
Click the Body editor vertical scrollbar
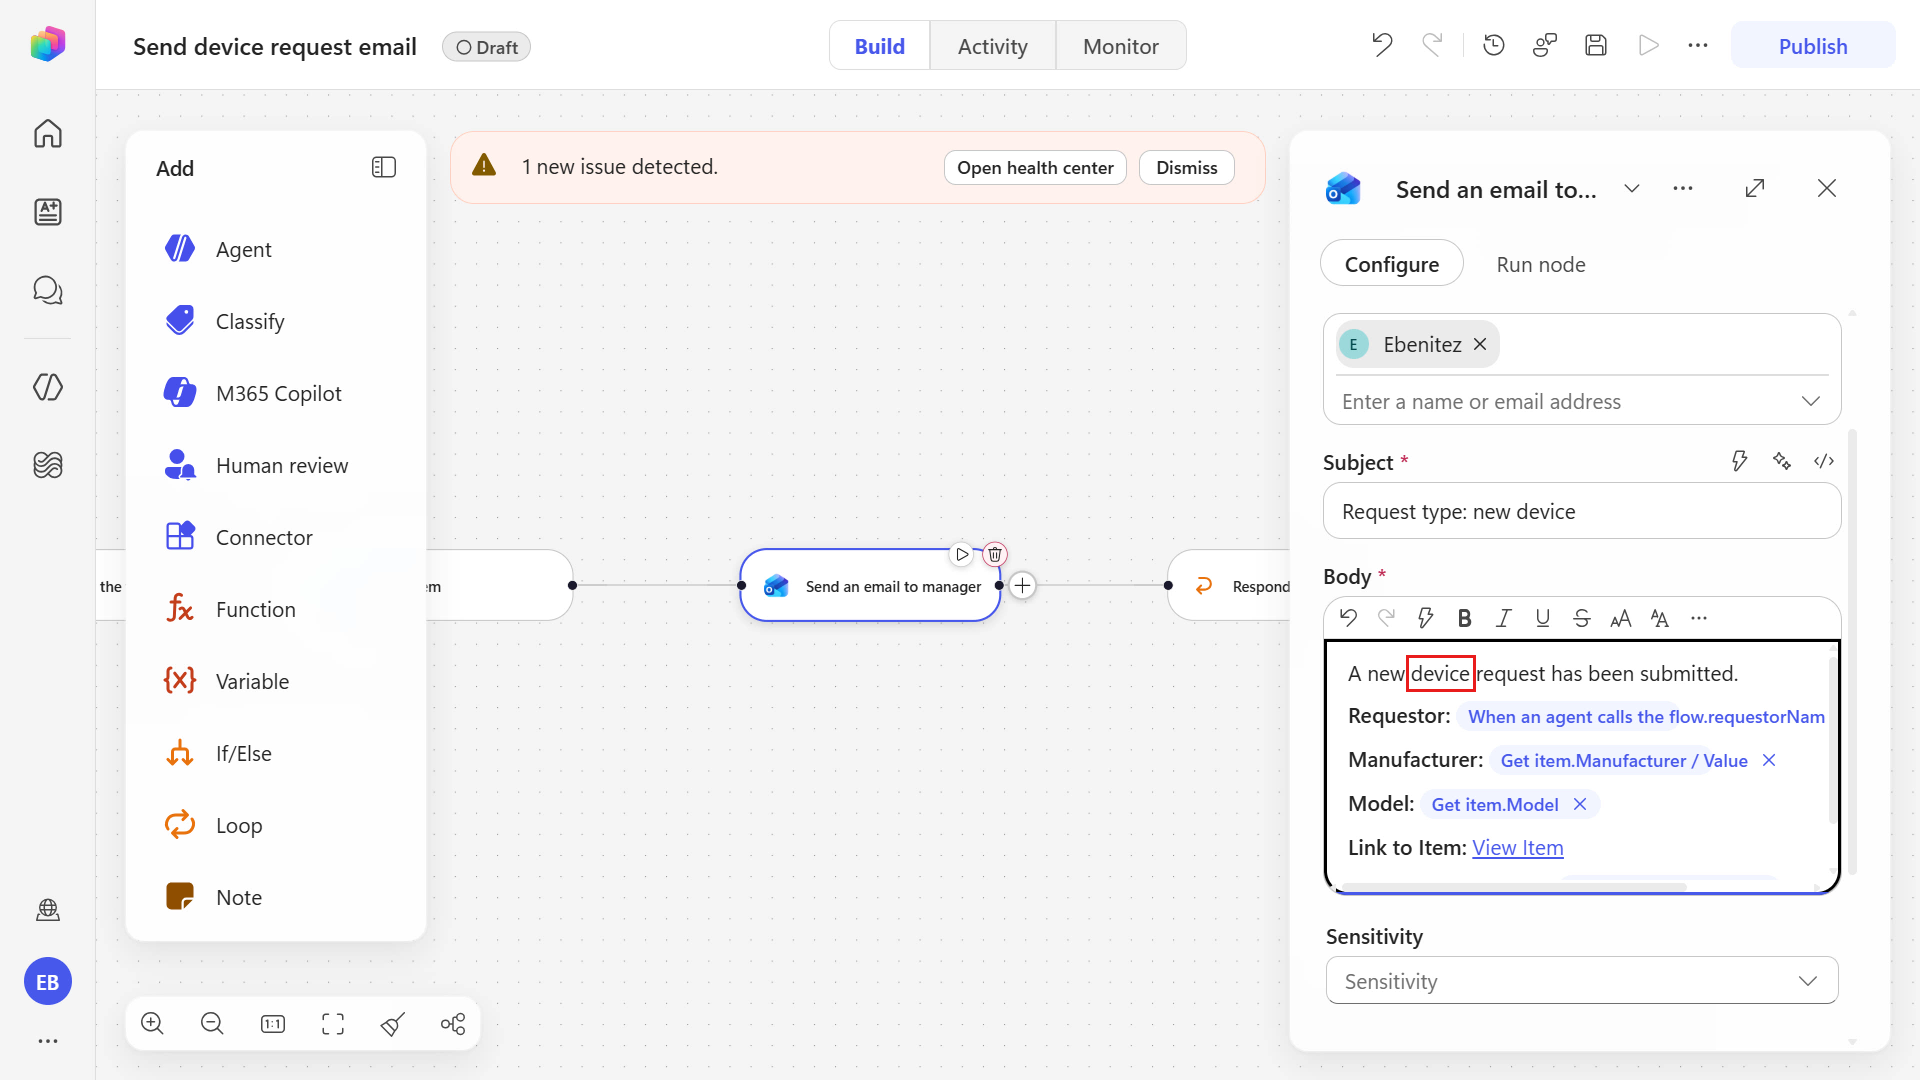[1832, 740]
